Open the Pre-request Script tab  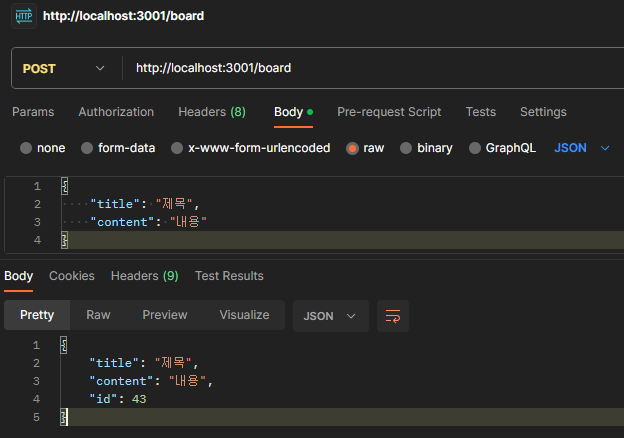[389, 112]
